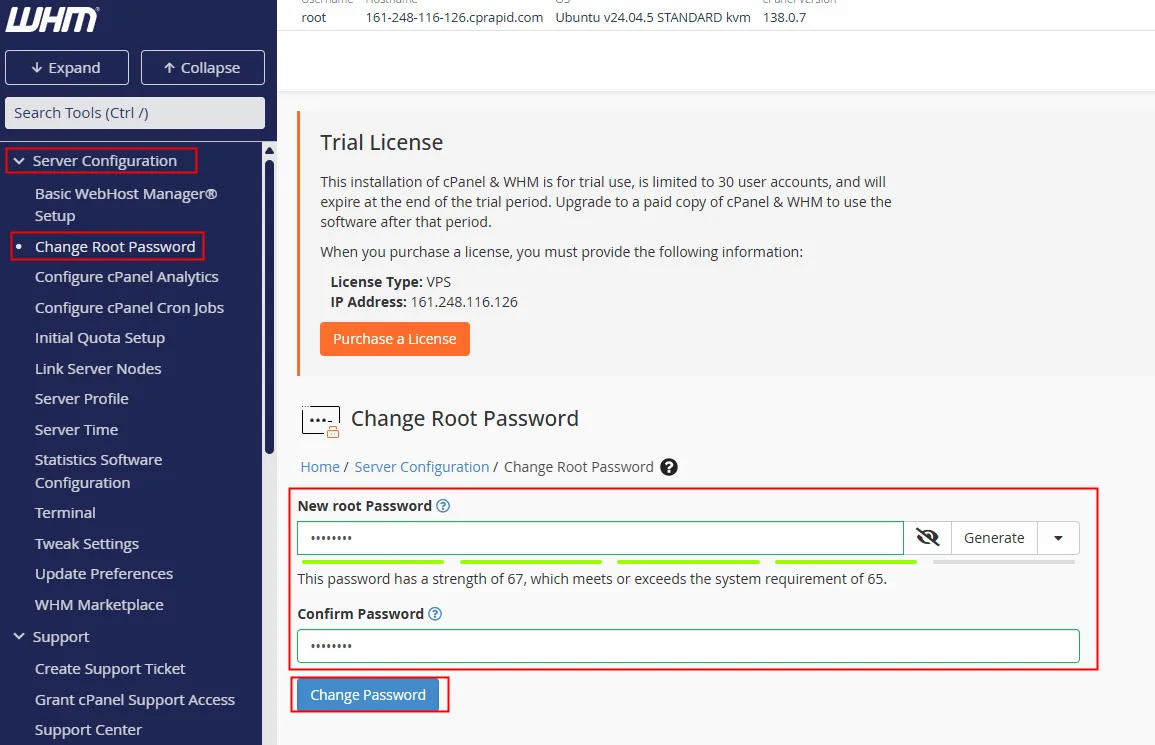Image resolution: width=1155 pixels, height=745 pixels.
Task: Submit with the Change Password button
Action: (x=368, y=695)
